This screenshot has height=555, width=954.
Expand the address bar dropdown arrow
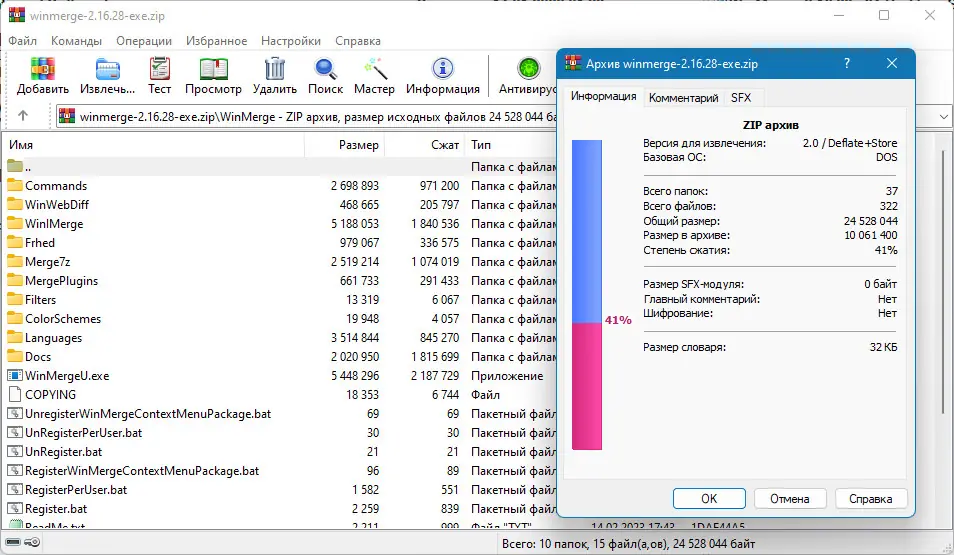click(943, 116)
